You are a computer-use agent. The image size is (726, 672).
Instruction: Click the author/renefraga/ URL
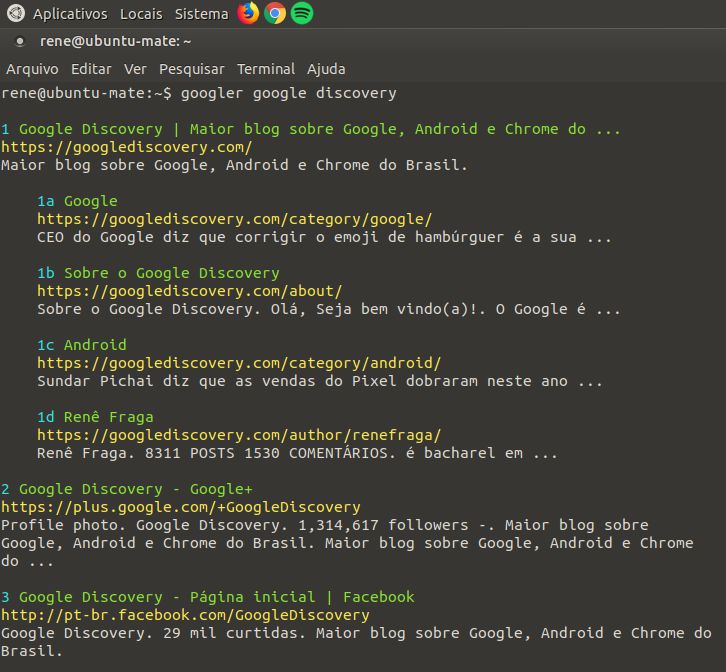239,435
